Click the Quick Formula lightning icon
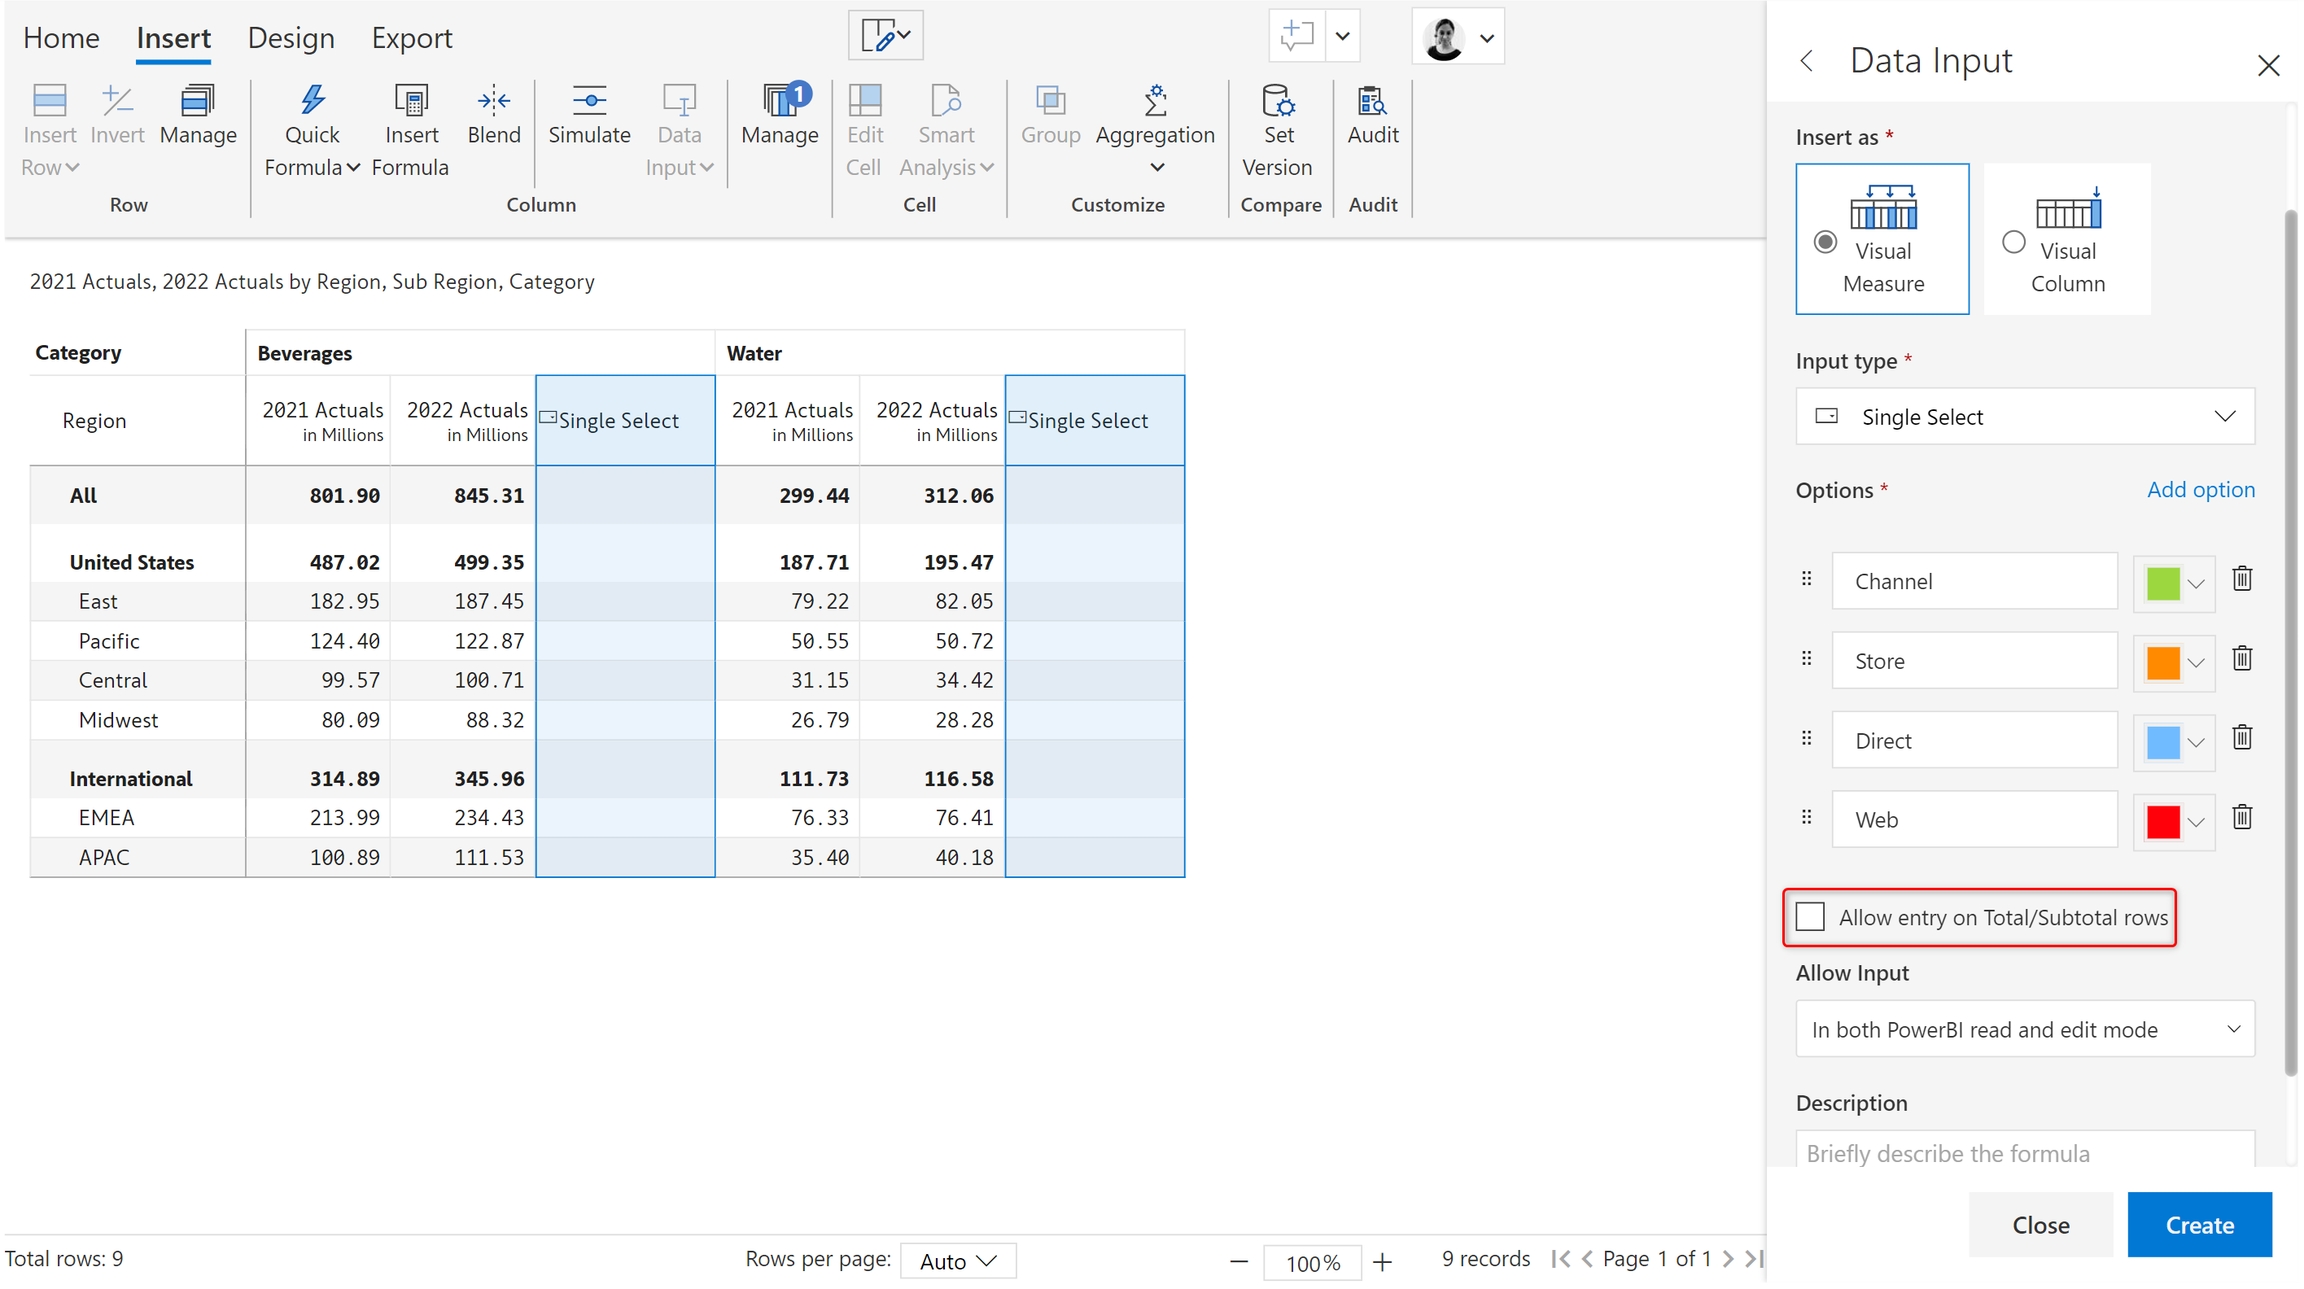 pos(312,101)
